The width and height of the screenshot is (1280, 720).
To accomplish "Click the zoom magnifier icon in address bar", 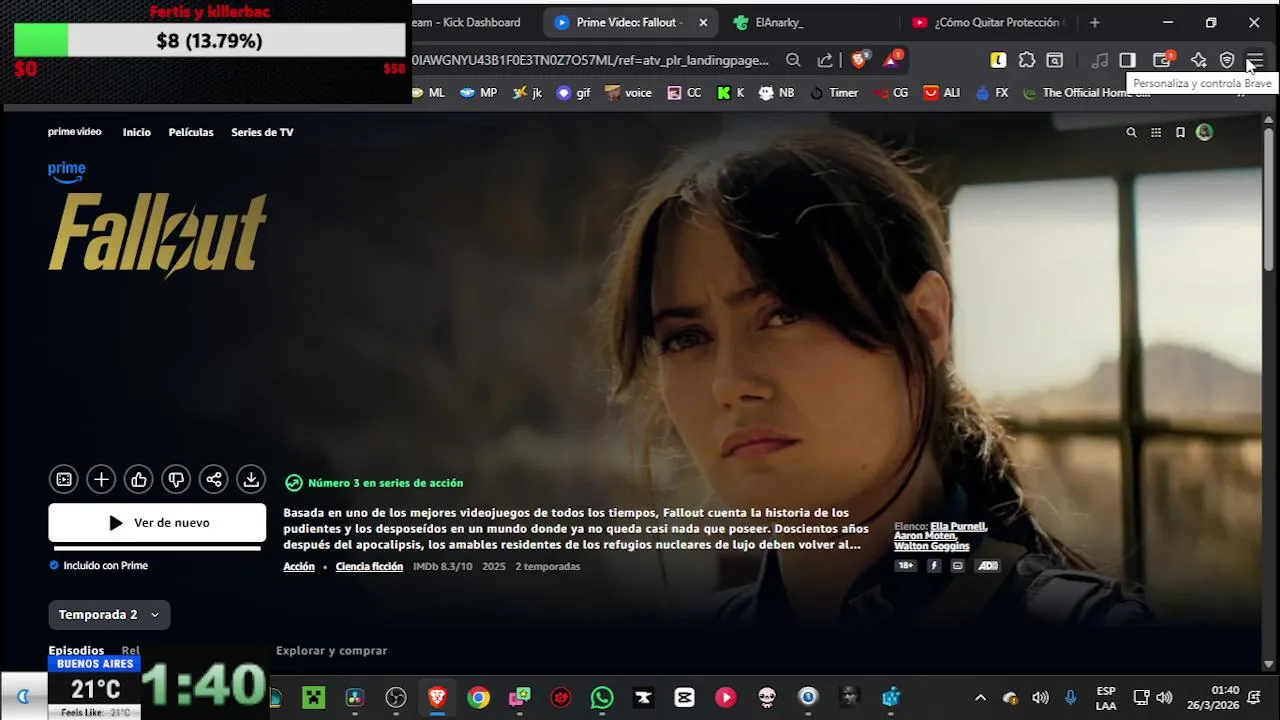I will (793, 60).
